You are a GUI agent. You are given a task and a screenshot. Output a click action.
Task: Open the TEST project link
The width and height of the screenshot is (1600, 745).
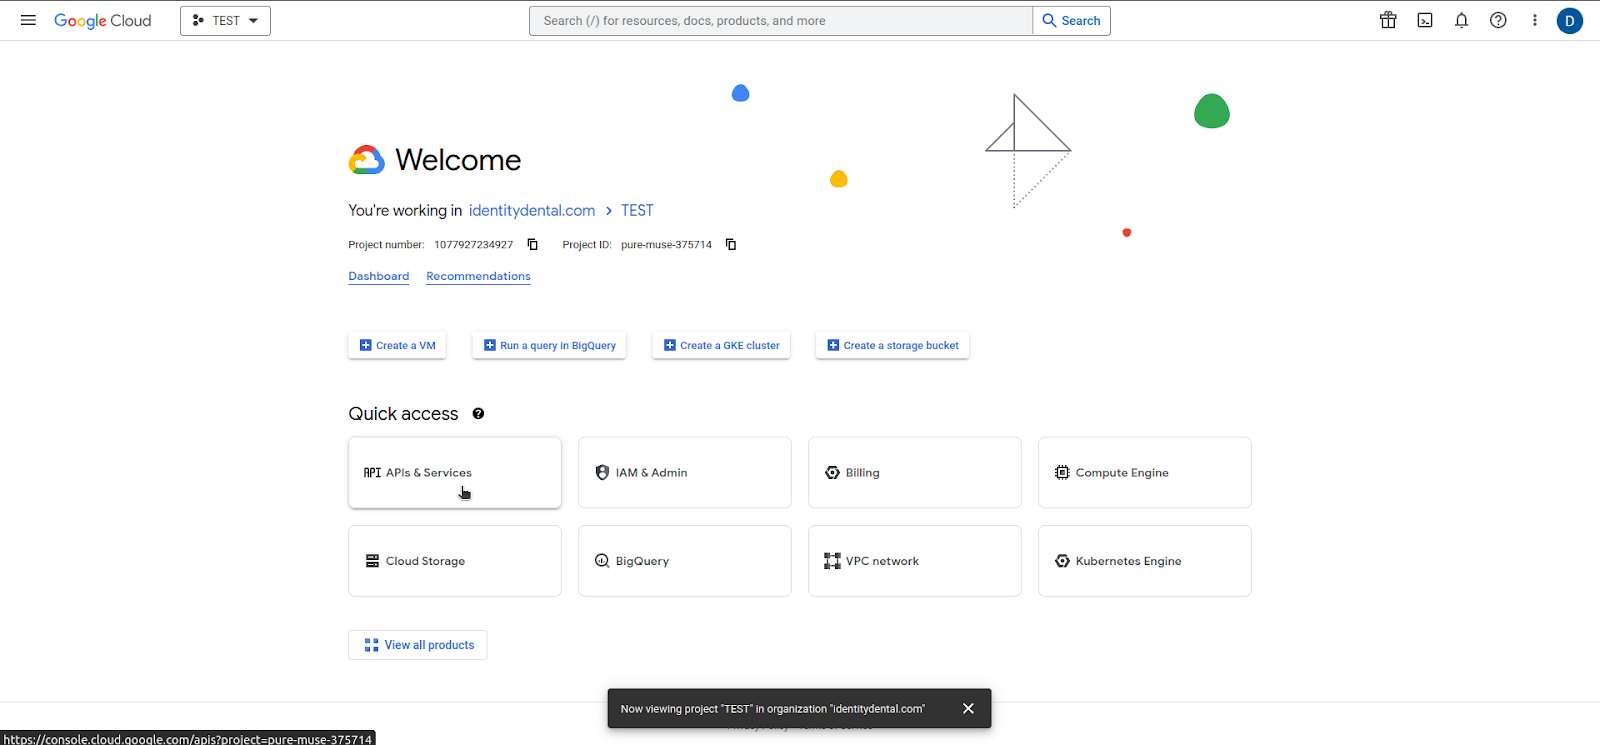[x=637, y=210]
